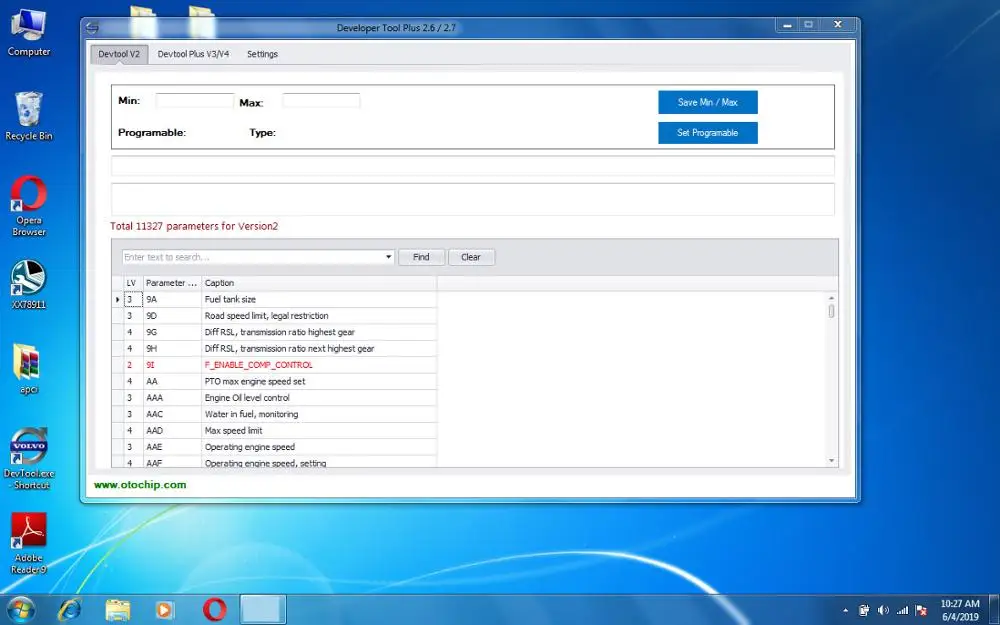This screenshot has height=625, width=1000.
Task: Open the Computer desktop icon
Action: [x=29, y=33]
